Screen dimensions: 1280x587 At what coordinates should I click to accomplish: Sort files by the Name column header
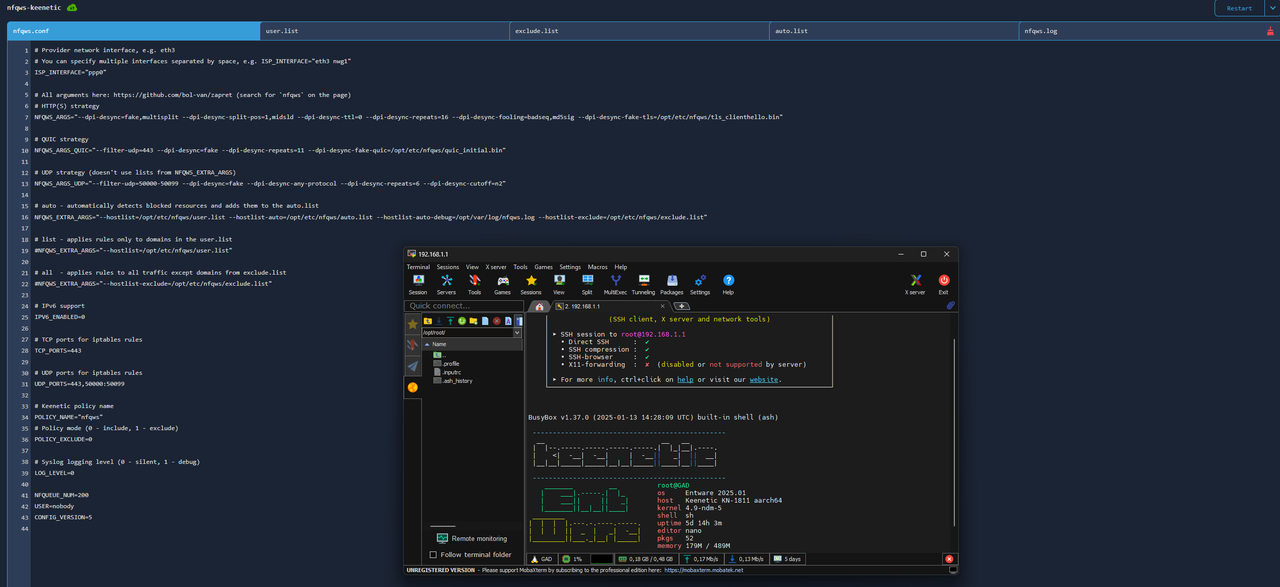(x=472, y=343)
